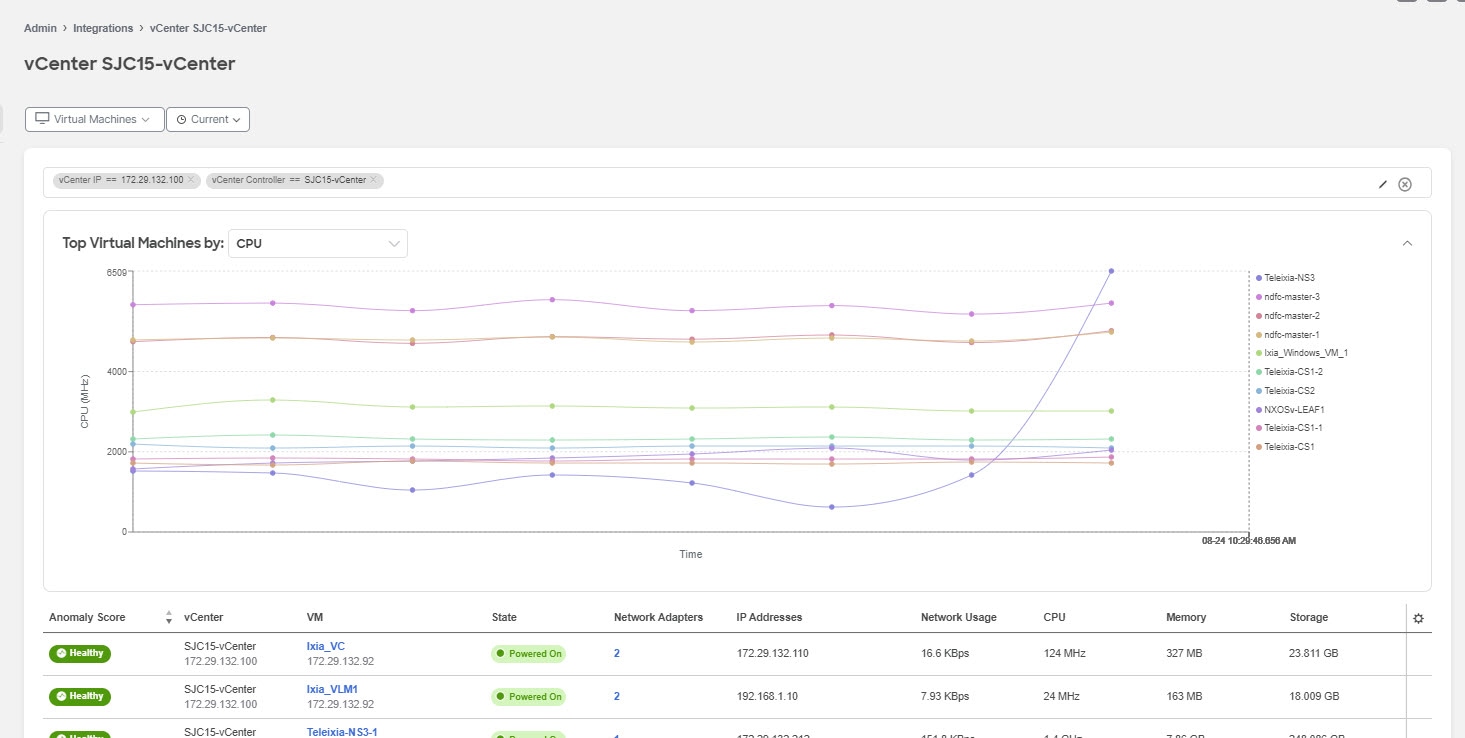Click the 16.6 KBps network usage value
1465x738 pixels.
click(945, 653)
